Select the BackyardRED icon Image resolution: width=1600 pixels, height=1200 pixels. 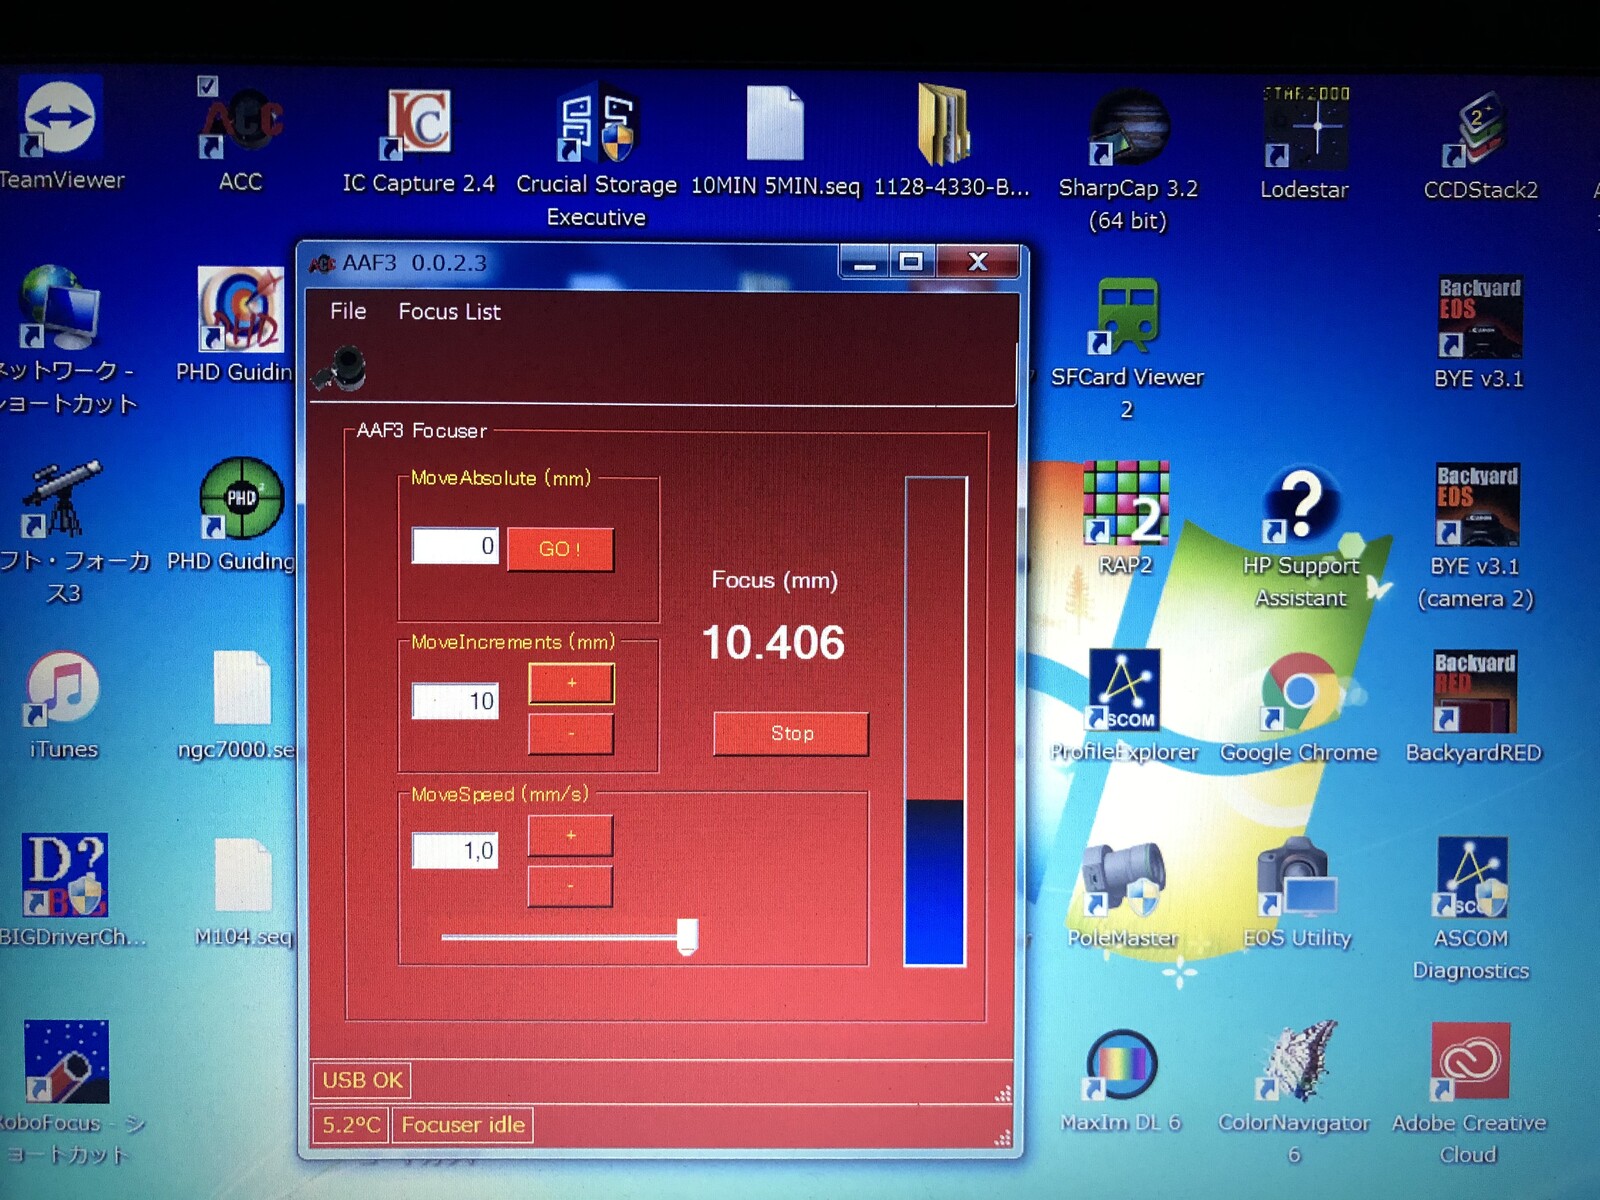tap(1474, 708)
